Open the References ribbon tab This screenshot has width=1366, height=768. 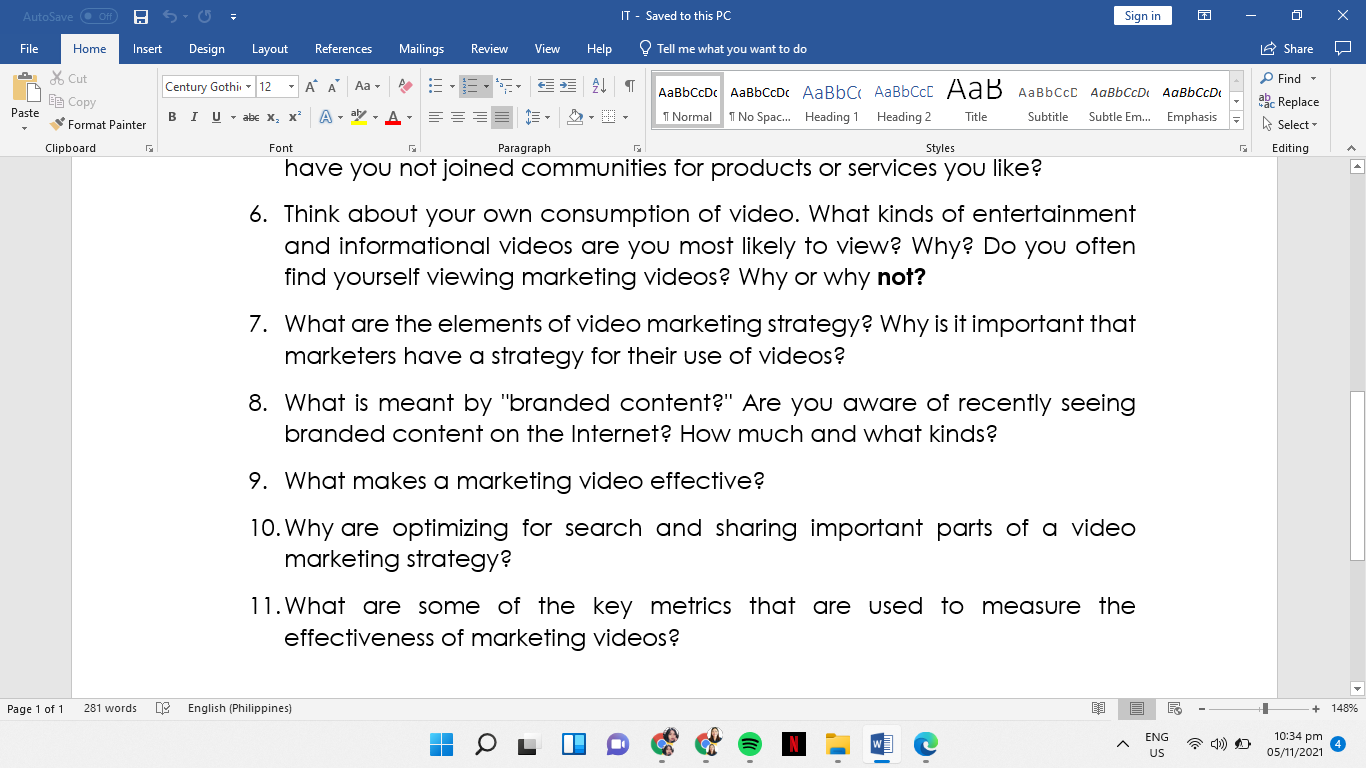click(x=343, y=49)
